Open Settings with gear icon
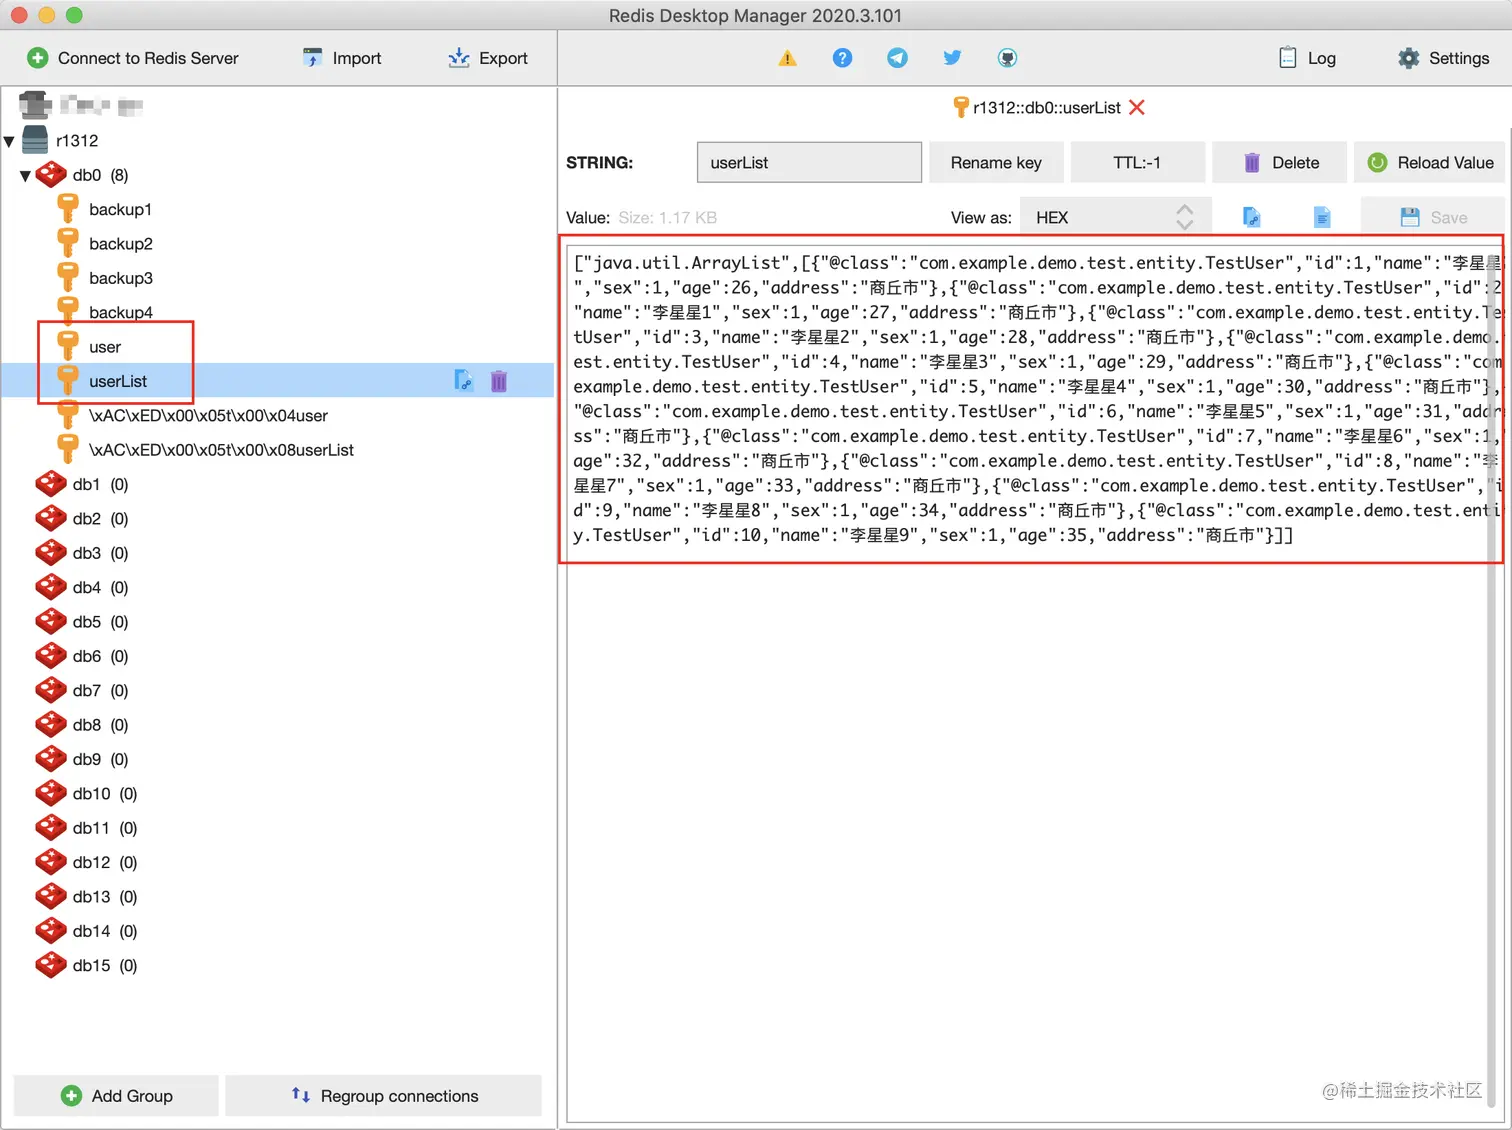 (1444, 58)
